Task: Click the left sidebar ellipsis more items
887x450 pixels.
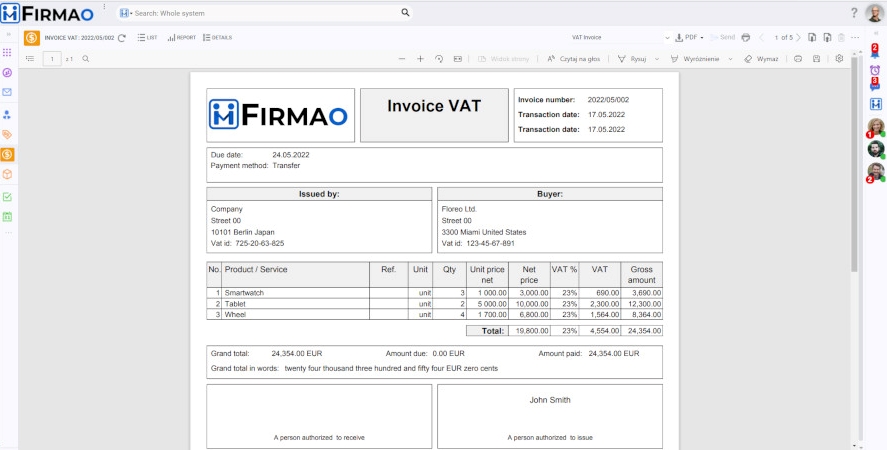Action: (8, 233)
